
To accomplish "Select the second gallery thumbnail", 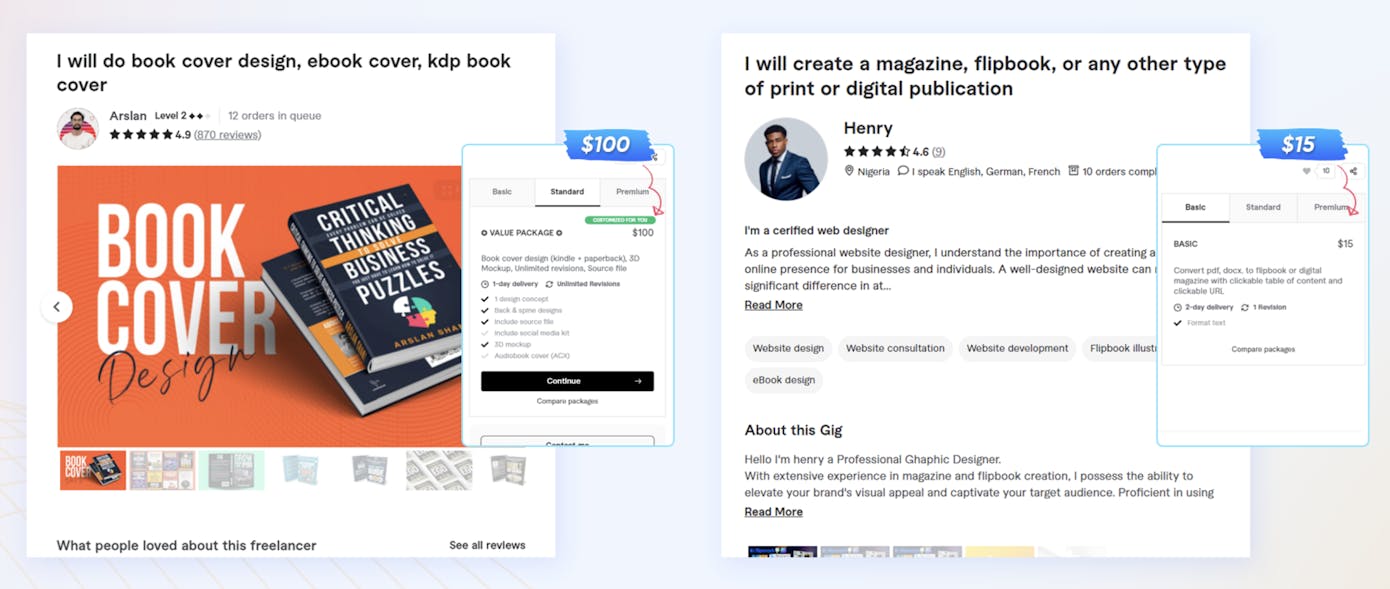I will coord(162,470).
